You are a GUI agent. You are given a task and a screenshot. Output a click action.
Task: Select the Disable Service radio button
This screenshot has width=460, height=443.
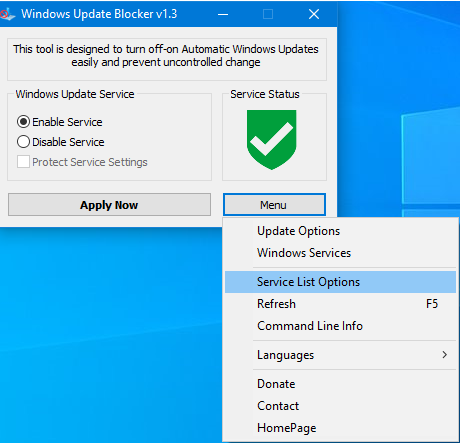23,142
